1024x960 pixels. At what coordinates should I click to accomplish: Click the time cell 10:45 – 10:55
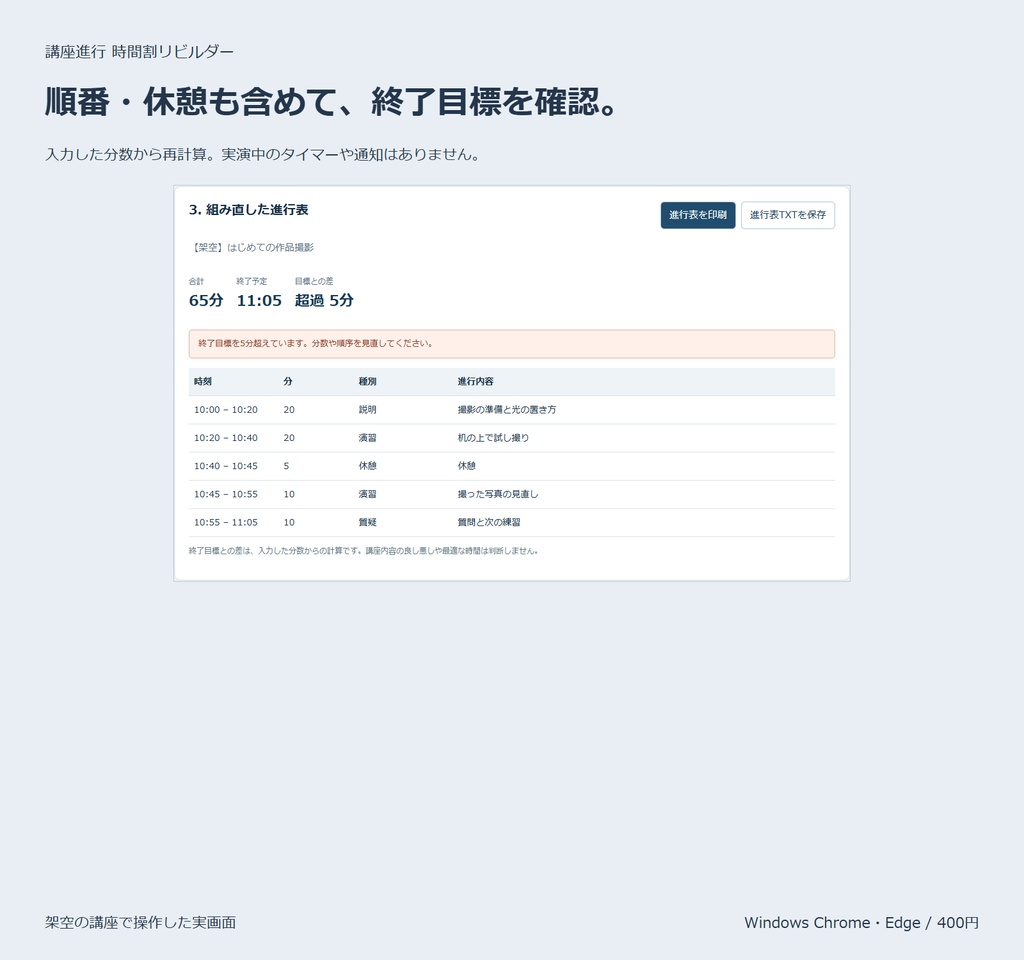(226, 494)
